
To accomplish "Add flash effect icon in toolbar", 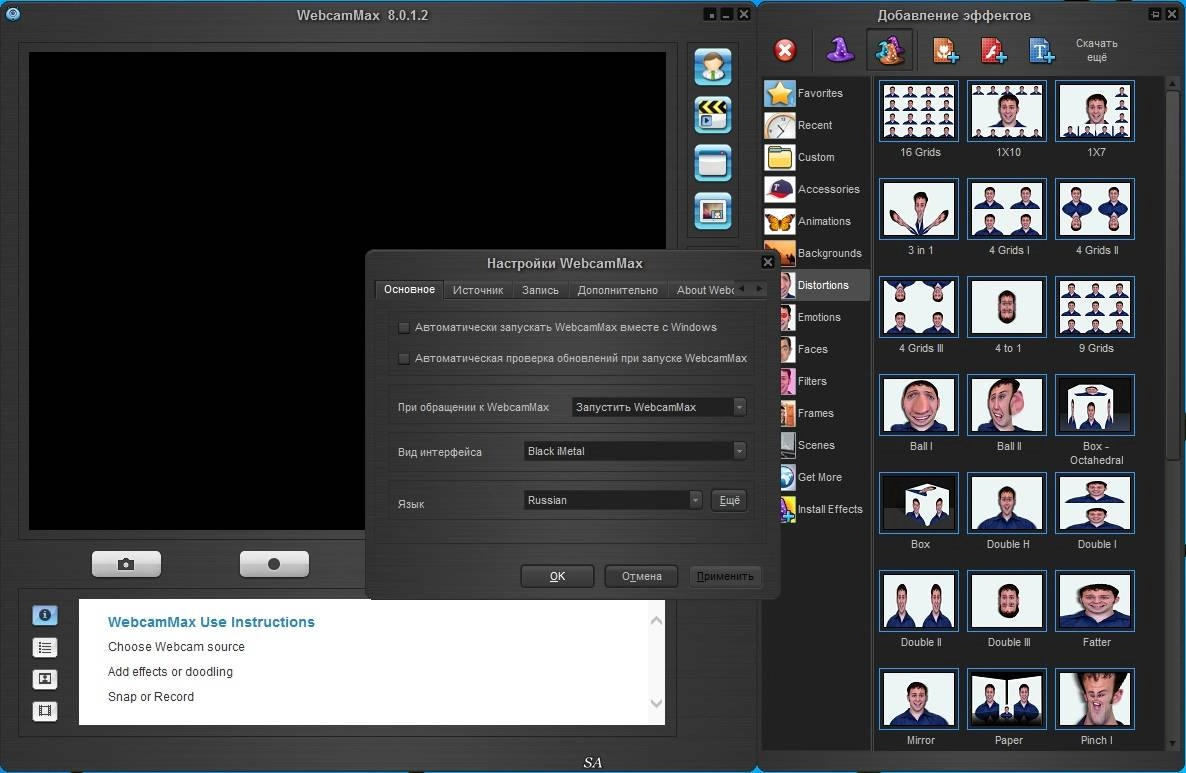I will (993, 51).
